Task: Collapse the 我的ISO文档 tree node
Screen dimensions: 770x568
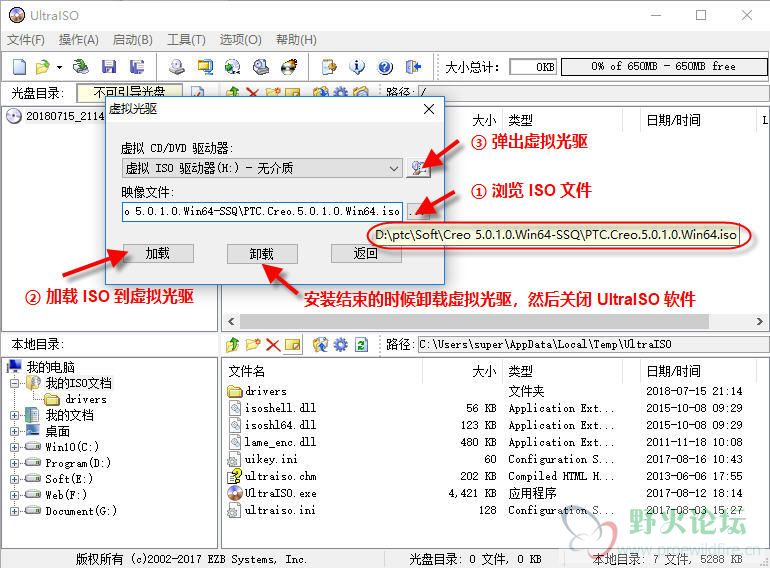Action: (x=15, y=383)
